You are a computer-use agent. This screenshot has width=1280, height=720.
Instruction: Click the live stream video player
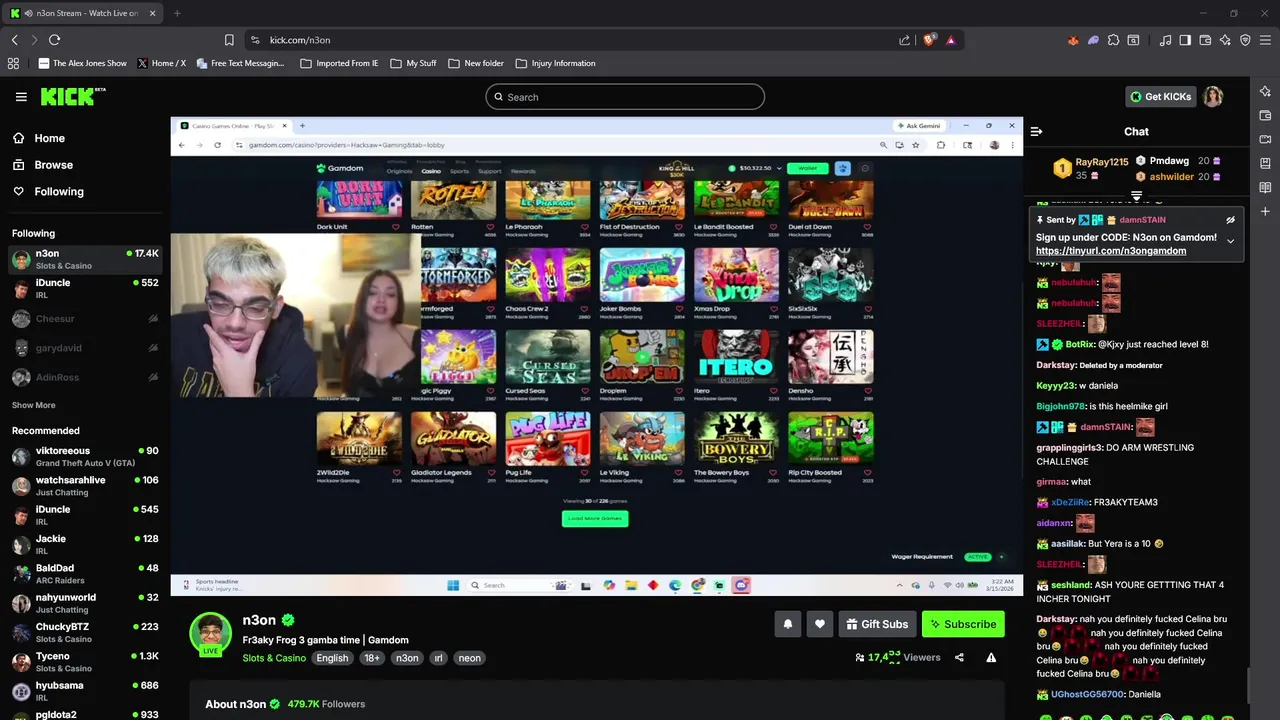(x=597, y=356)
